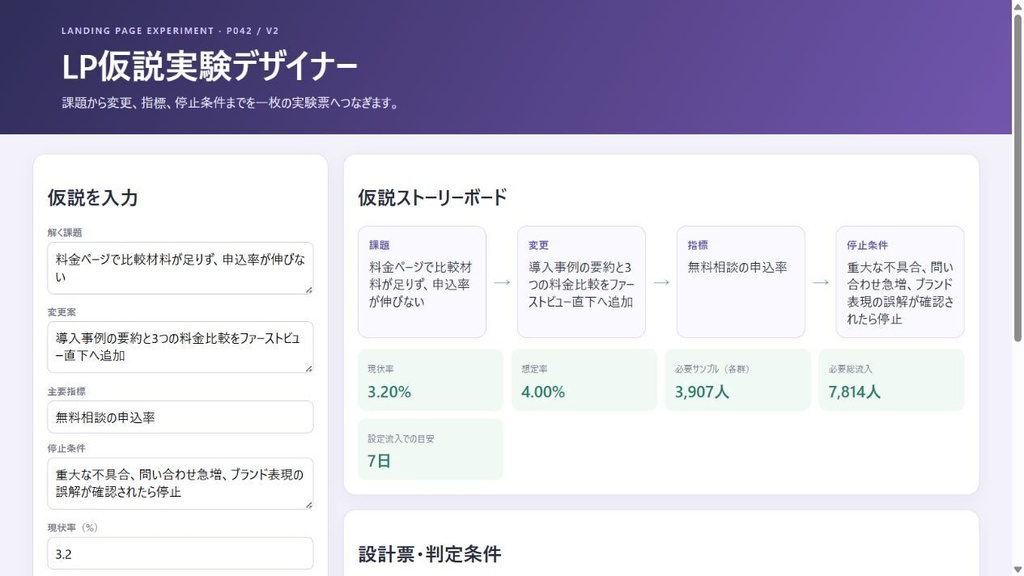Click the 想定率 4.00% stat tile

(x=584, y=380)
